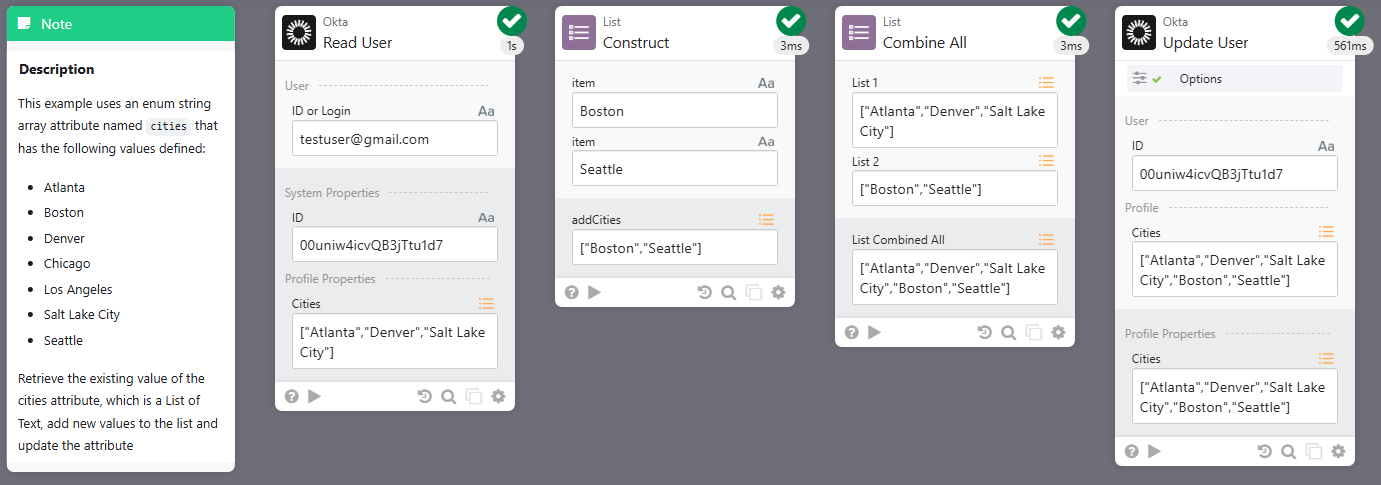The image size is (1381, 485).
Task: Run the Read User card with play icon
Action: click(x=315, y=396)
